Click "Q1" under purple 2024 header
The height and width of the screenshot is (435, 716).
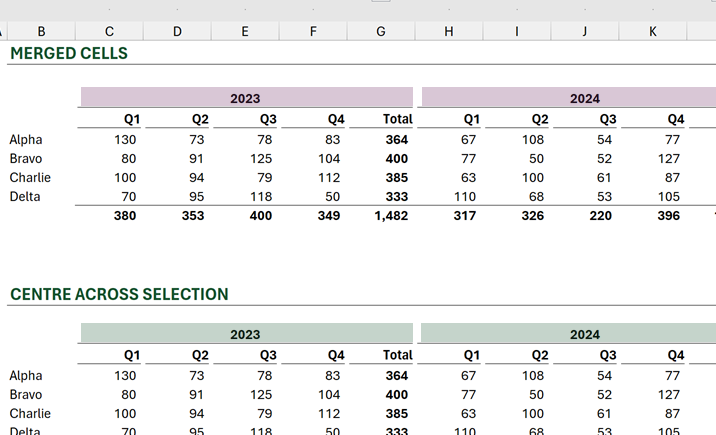(x=472, y=119)
